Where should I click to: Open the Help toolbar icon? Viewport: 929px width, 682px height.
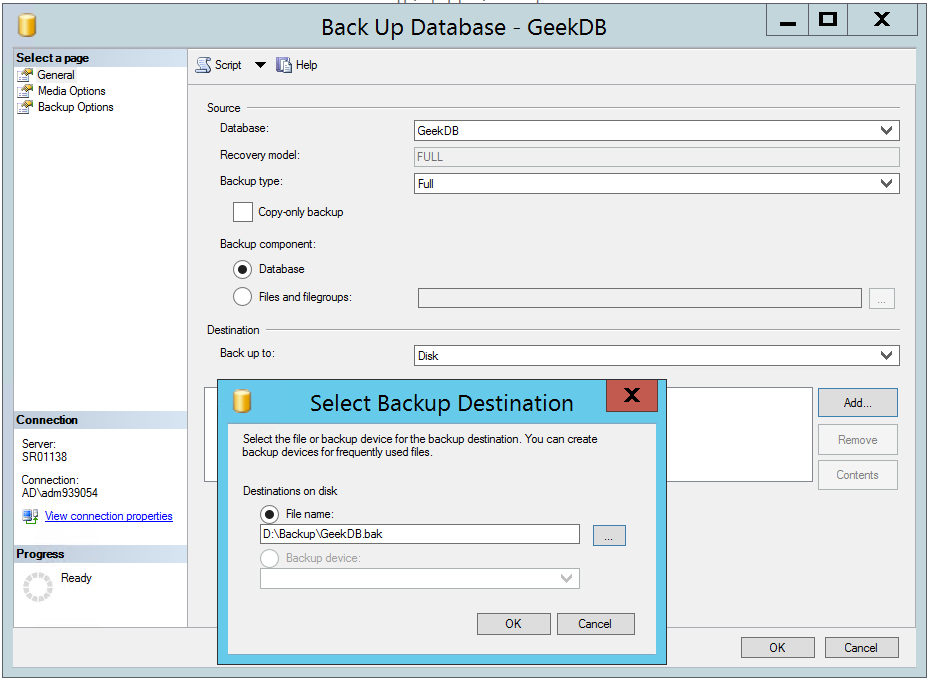[x=284, y=65]
